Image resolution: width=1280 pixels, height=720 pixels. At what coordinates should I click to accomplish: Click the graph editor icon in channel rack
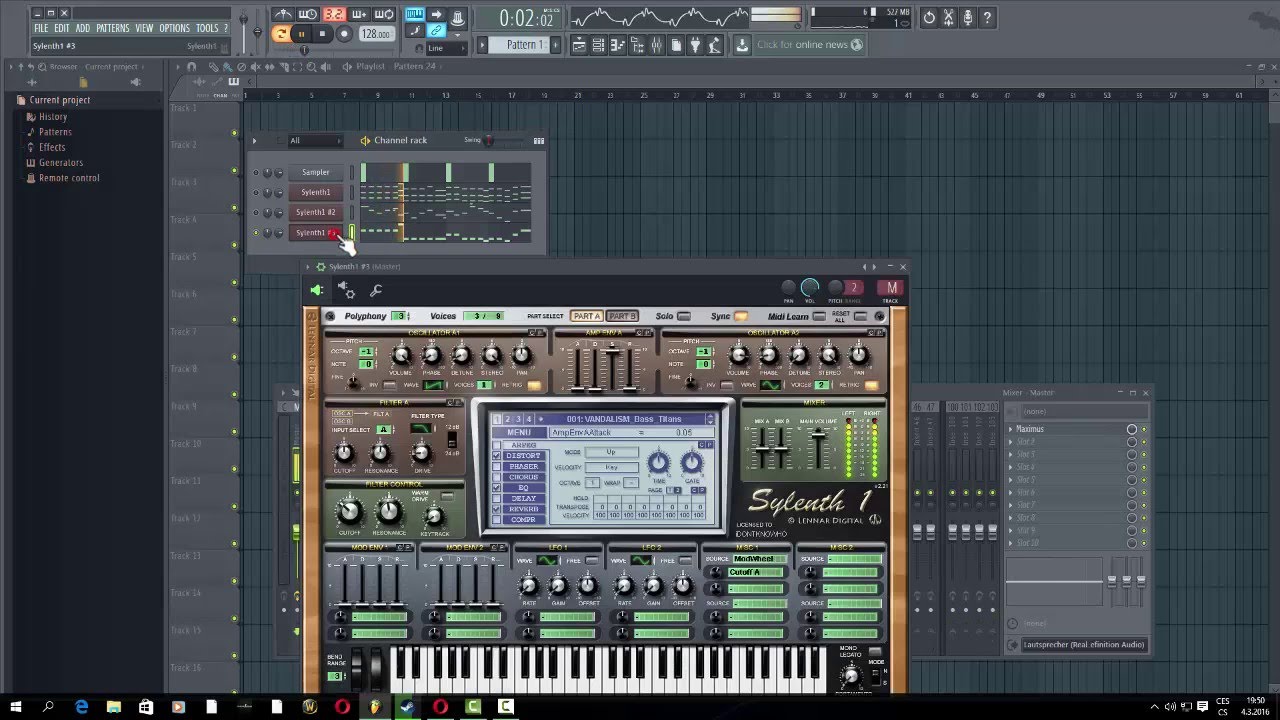click(539, 141)
